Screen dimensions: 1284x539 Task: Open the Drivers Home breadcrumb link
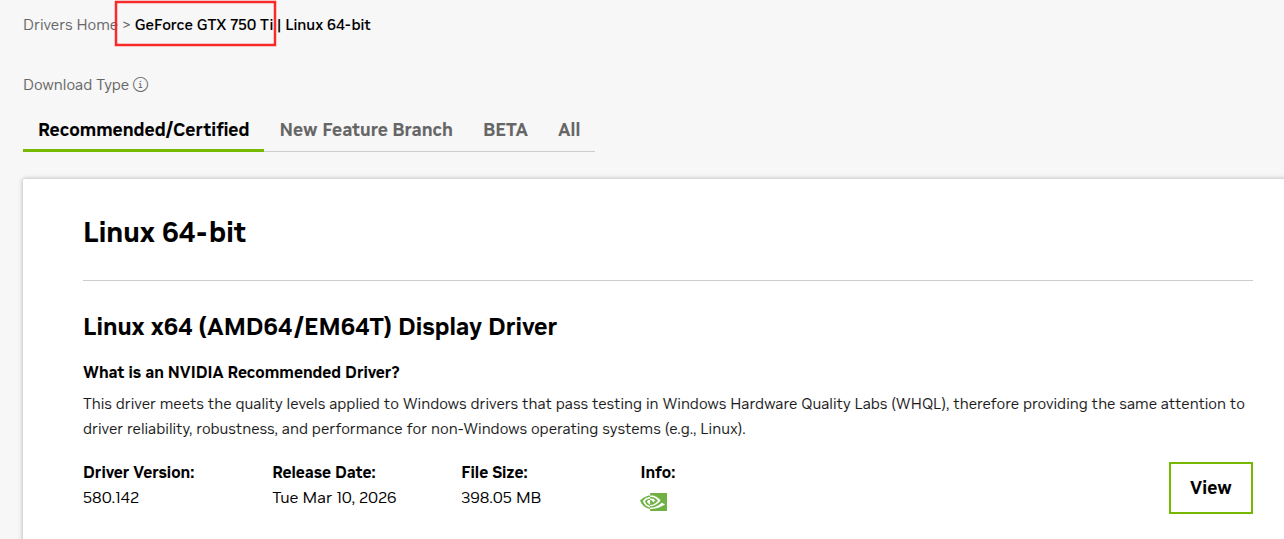70,25
